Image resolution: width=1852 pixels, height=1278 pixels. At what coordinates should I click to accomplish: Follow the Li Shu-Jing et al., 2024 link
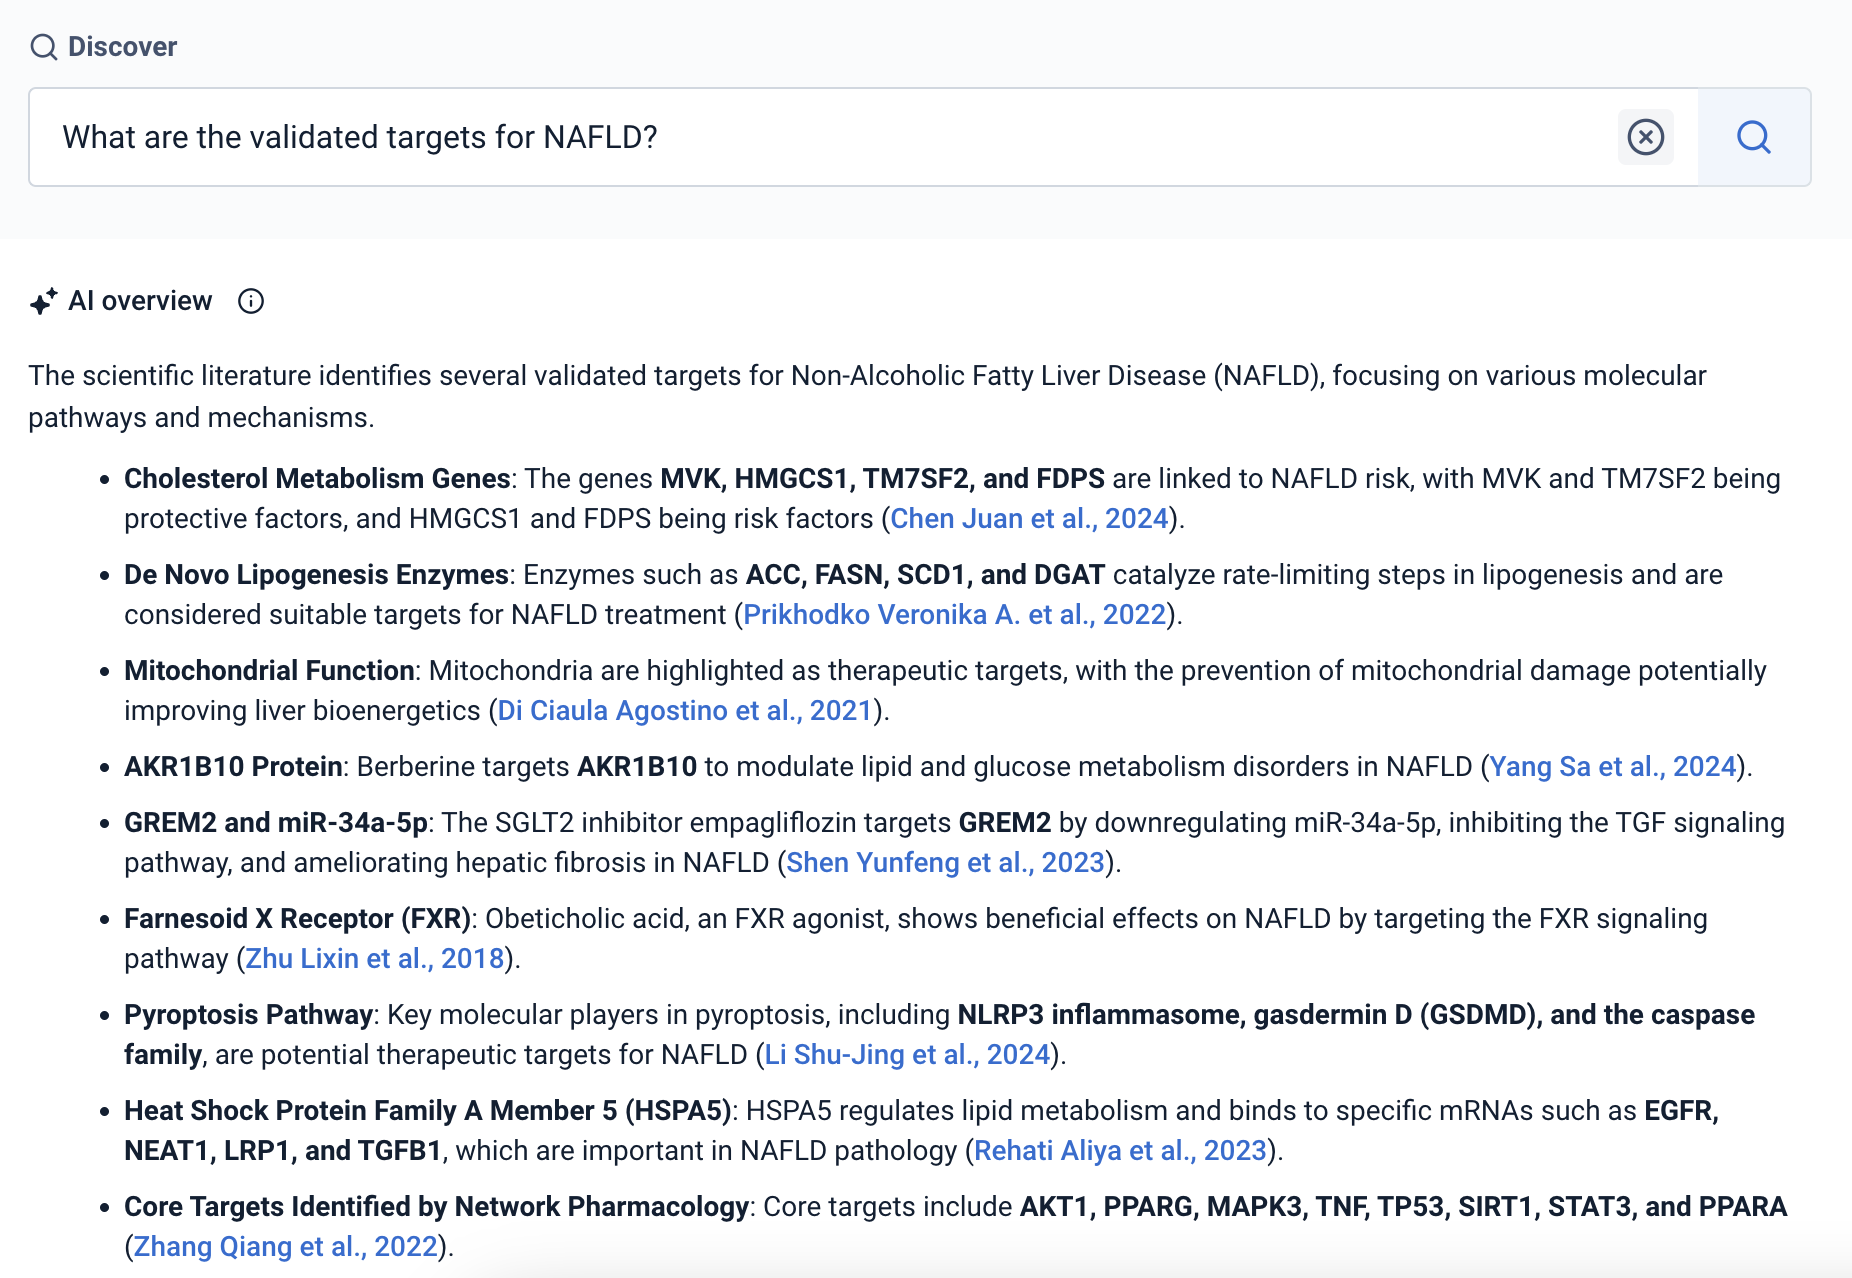click(907, 1055)
